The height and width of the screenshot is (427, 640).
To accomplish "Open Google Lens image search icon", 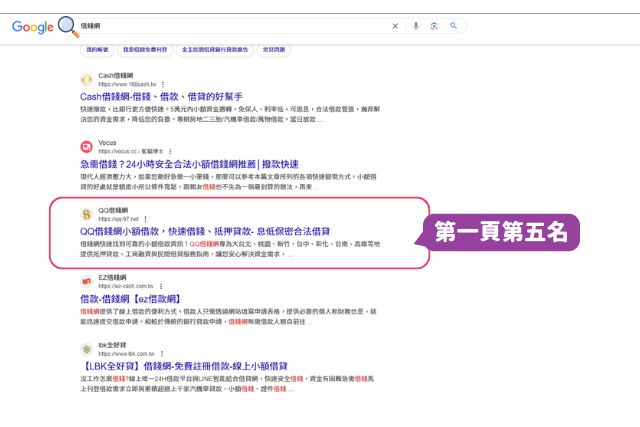I will [434, 26].
